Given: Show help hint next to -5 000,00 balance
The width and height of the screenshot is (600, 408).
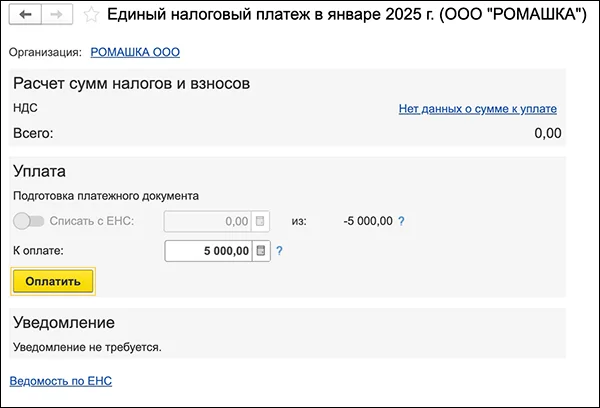Looking at the screenshot, I should pos(402,221).
